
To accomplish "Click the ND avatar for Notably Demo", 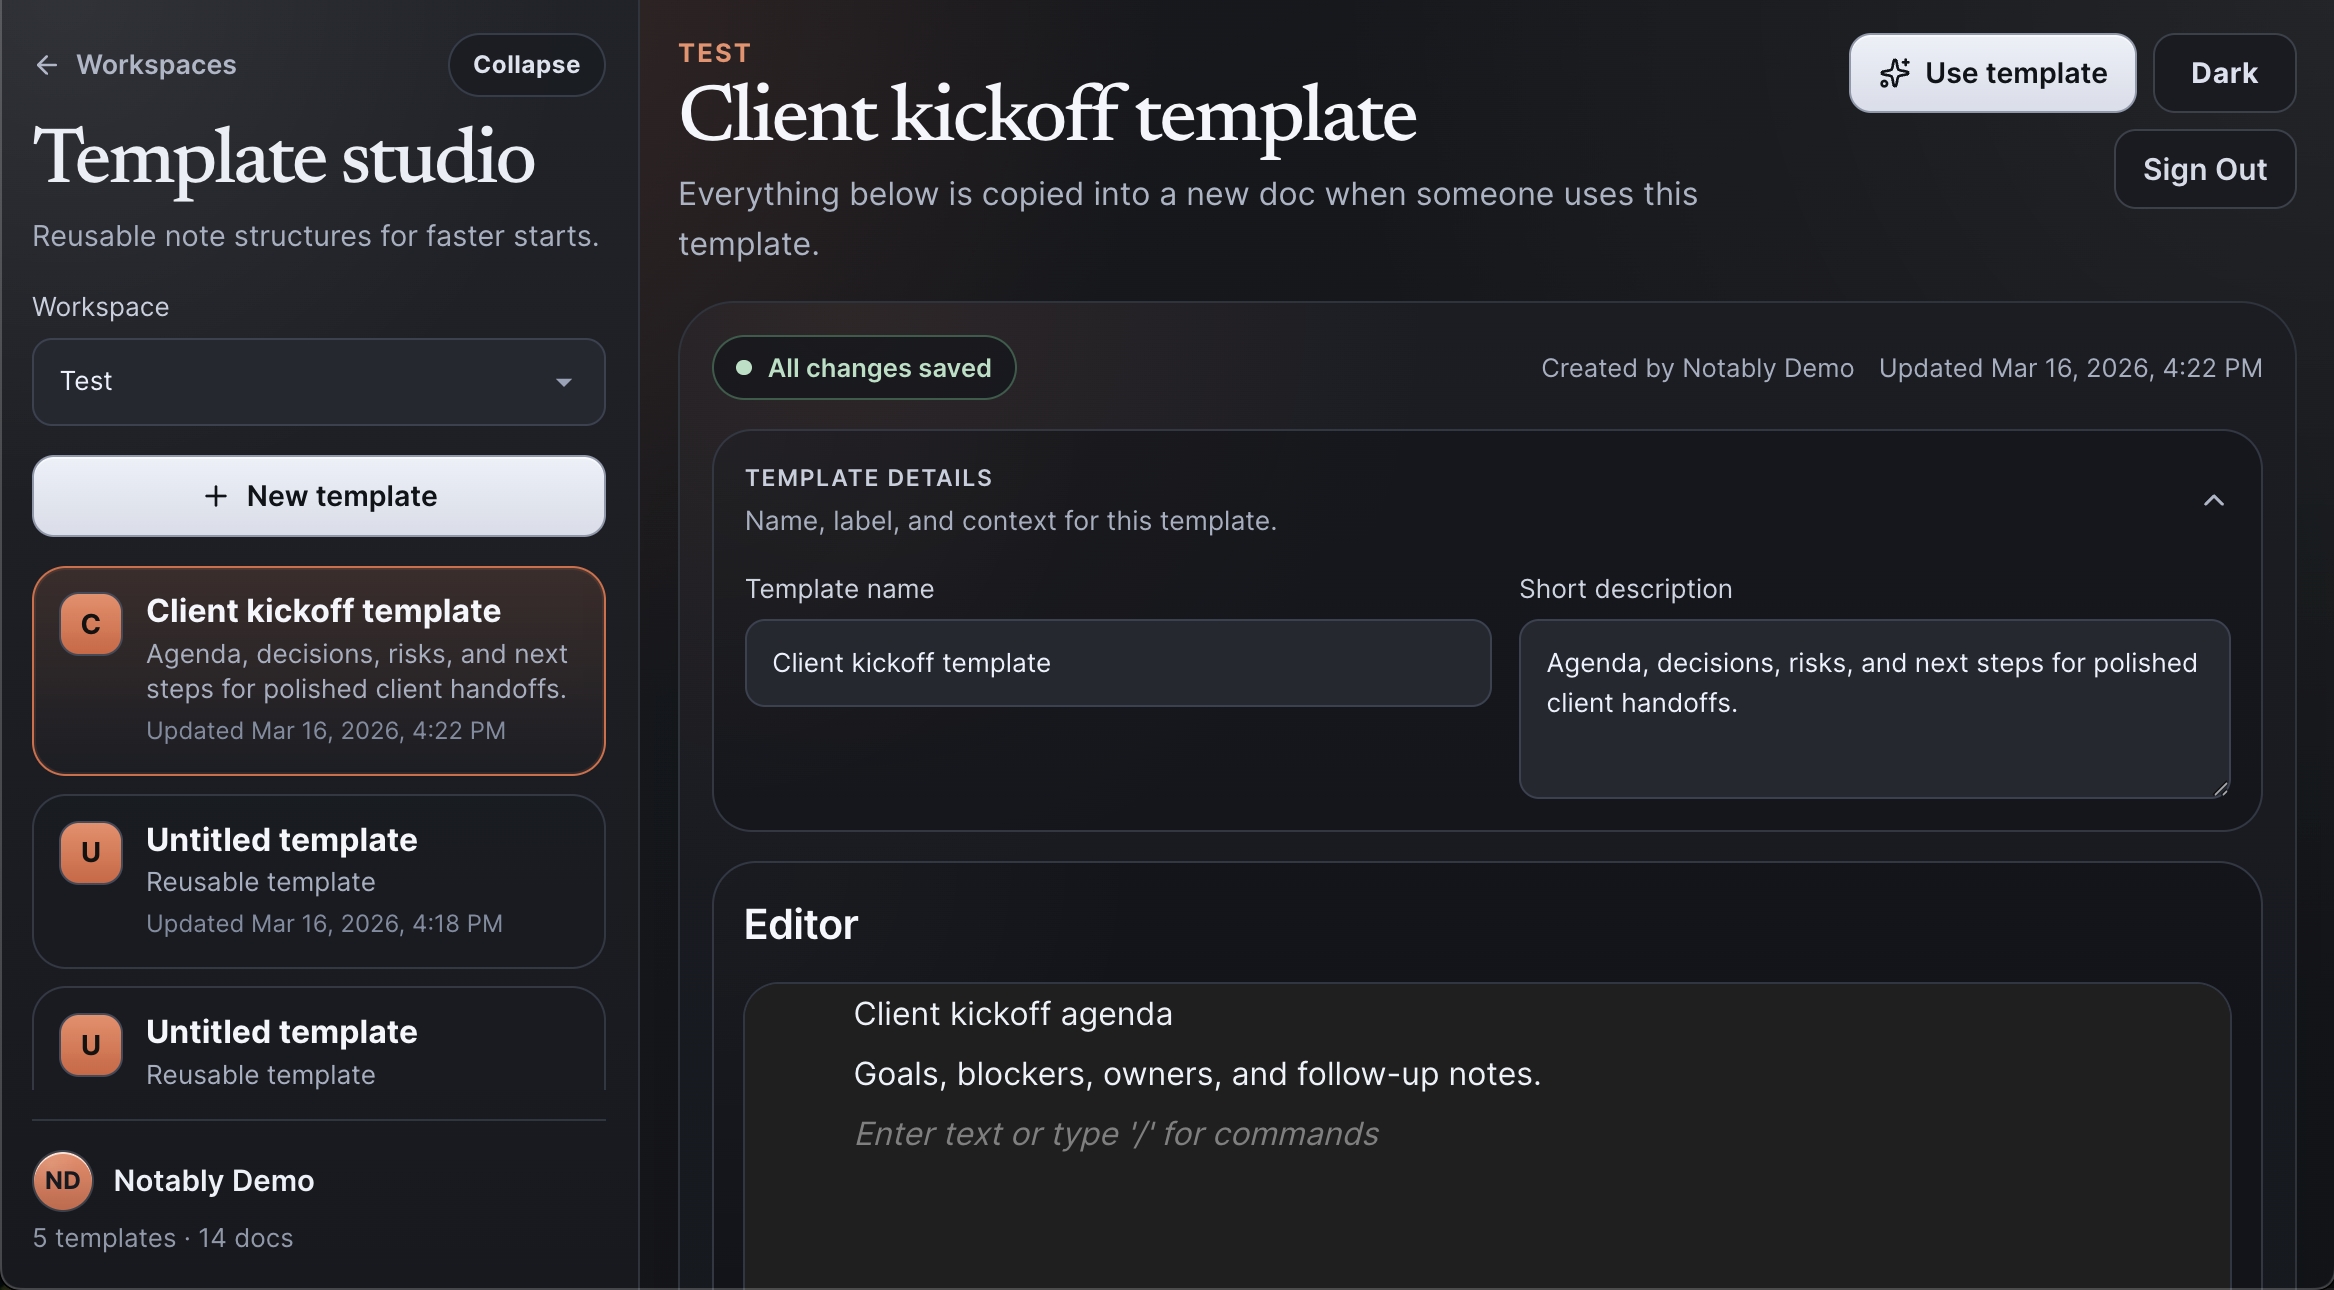I will 62,1181.
